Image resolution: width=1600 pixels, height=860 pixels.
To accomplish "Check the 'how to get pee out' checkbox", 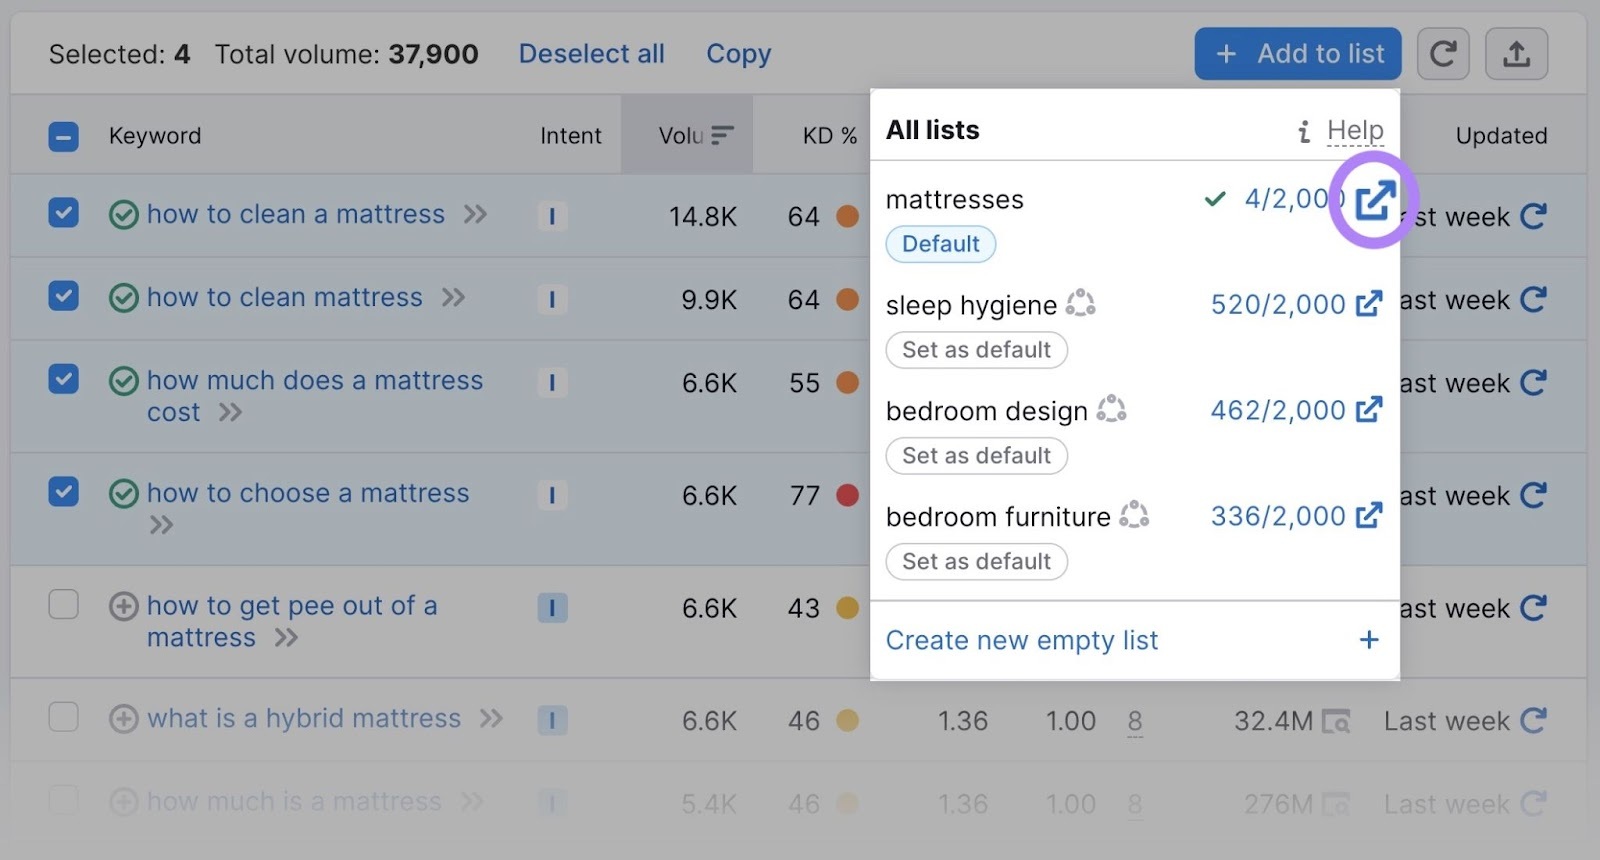I will (x=64, y=605).
